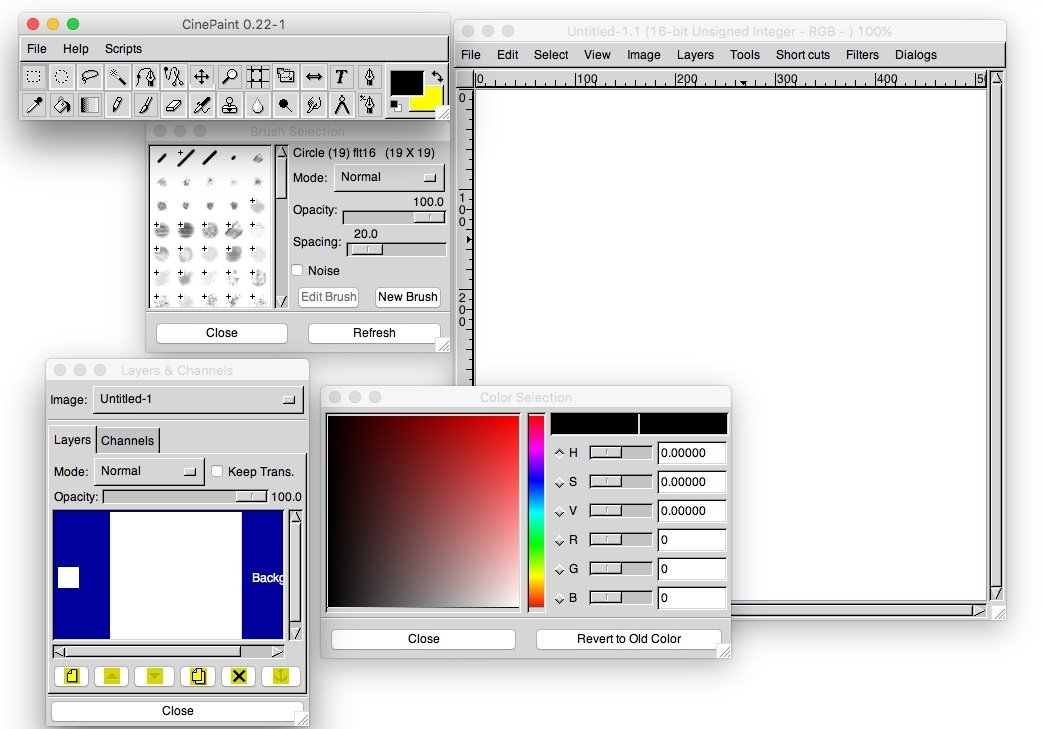Create a new layer in Layers panel
The image size is (1043, 729).
[x=72, y=676]
